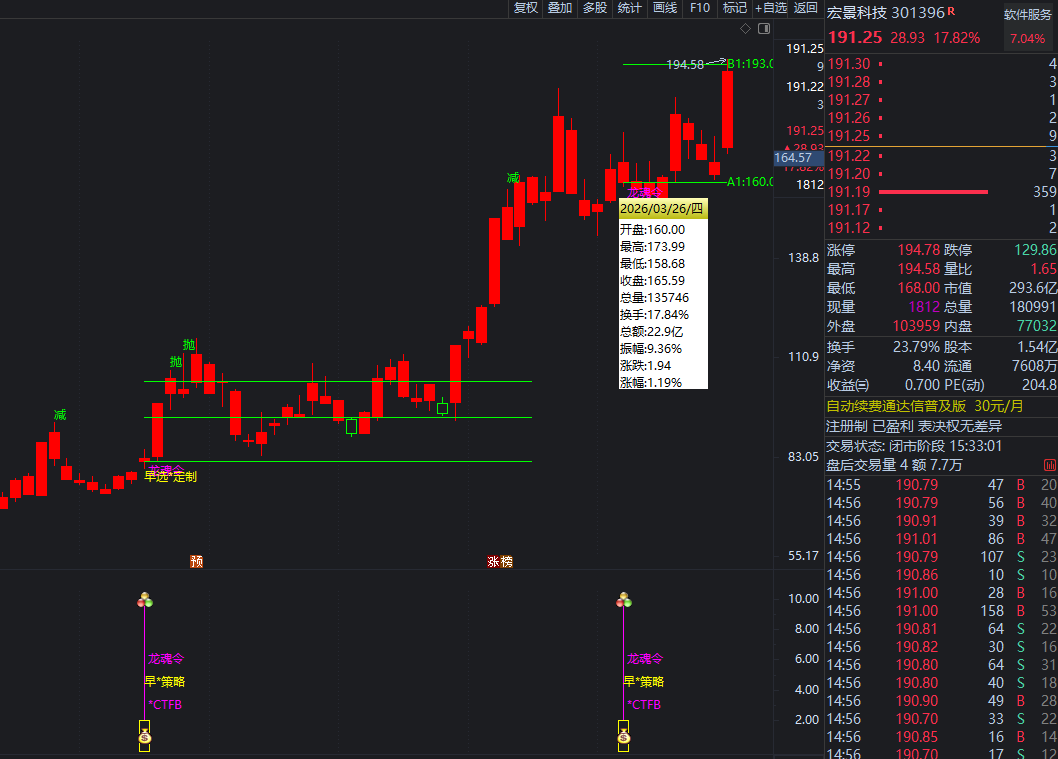Viewport: 1058px width, 759px height.
Task: Open the 复权 adjustment menu
Action: (x=526, y=8)
